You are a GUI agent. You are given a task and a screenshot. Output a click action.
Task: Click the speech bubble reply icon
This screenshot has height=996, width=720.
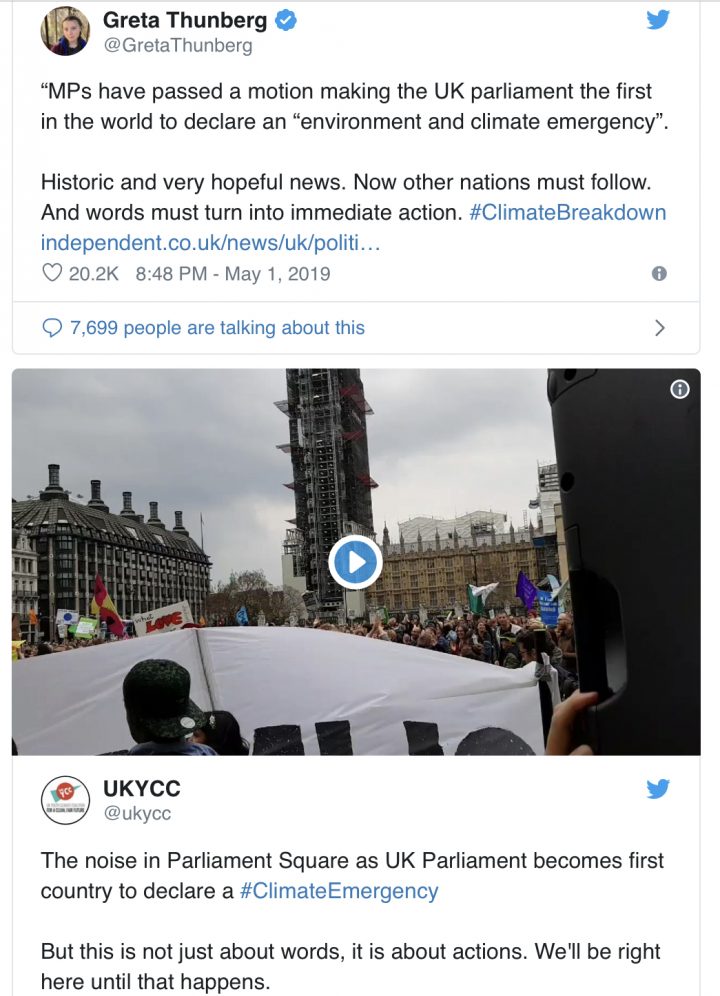pyautogui.click(x=52, y=328)
